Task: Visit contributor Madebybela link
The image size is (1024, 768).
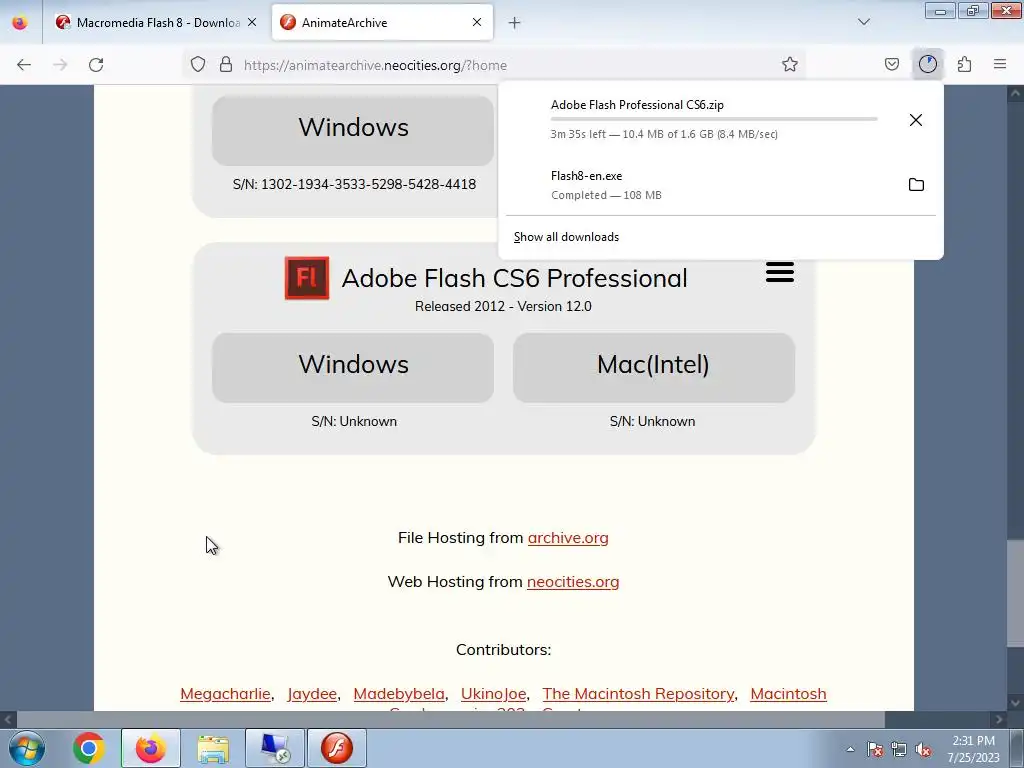Action: (x=399, y=694)
